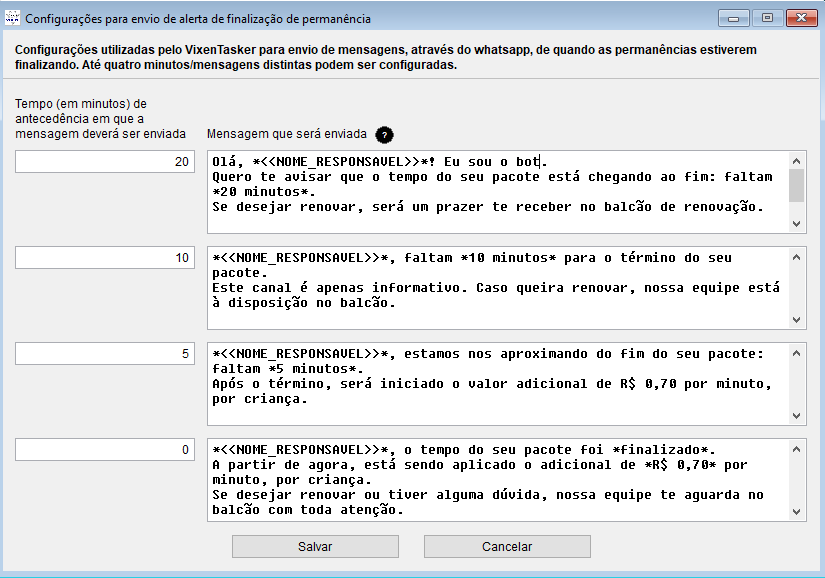Click the dialog title bar text
The image size is (825, 578).
pyautogui.click(x=200, y=17)
